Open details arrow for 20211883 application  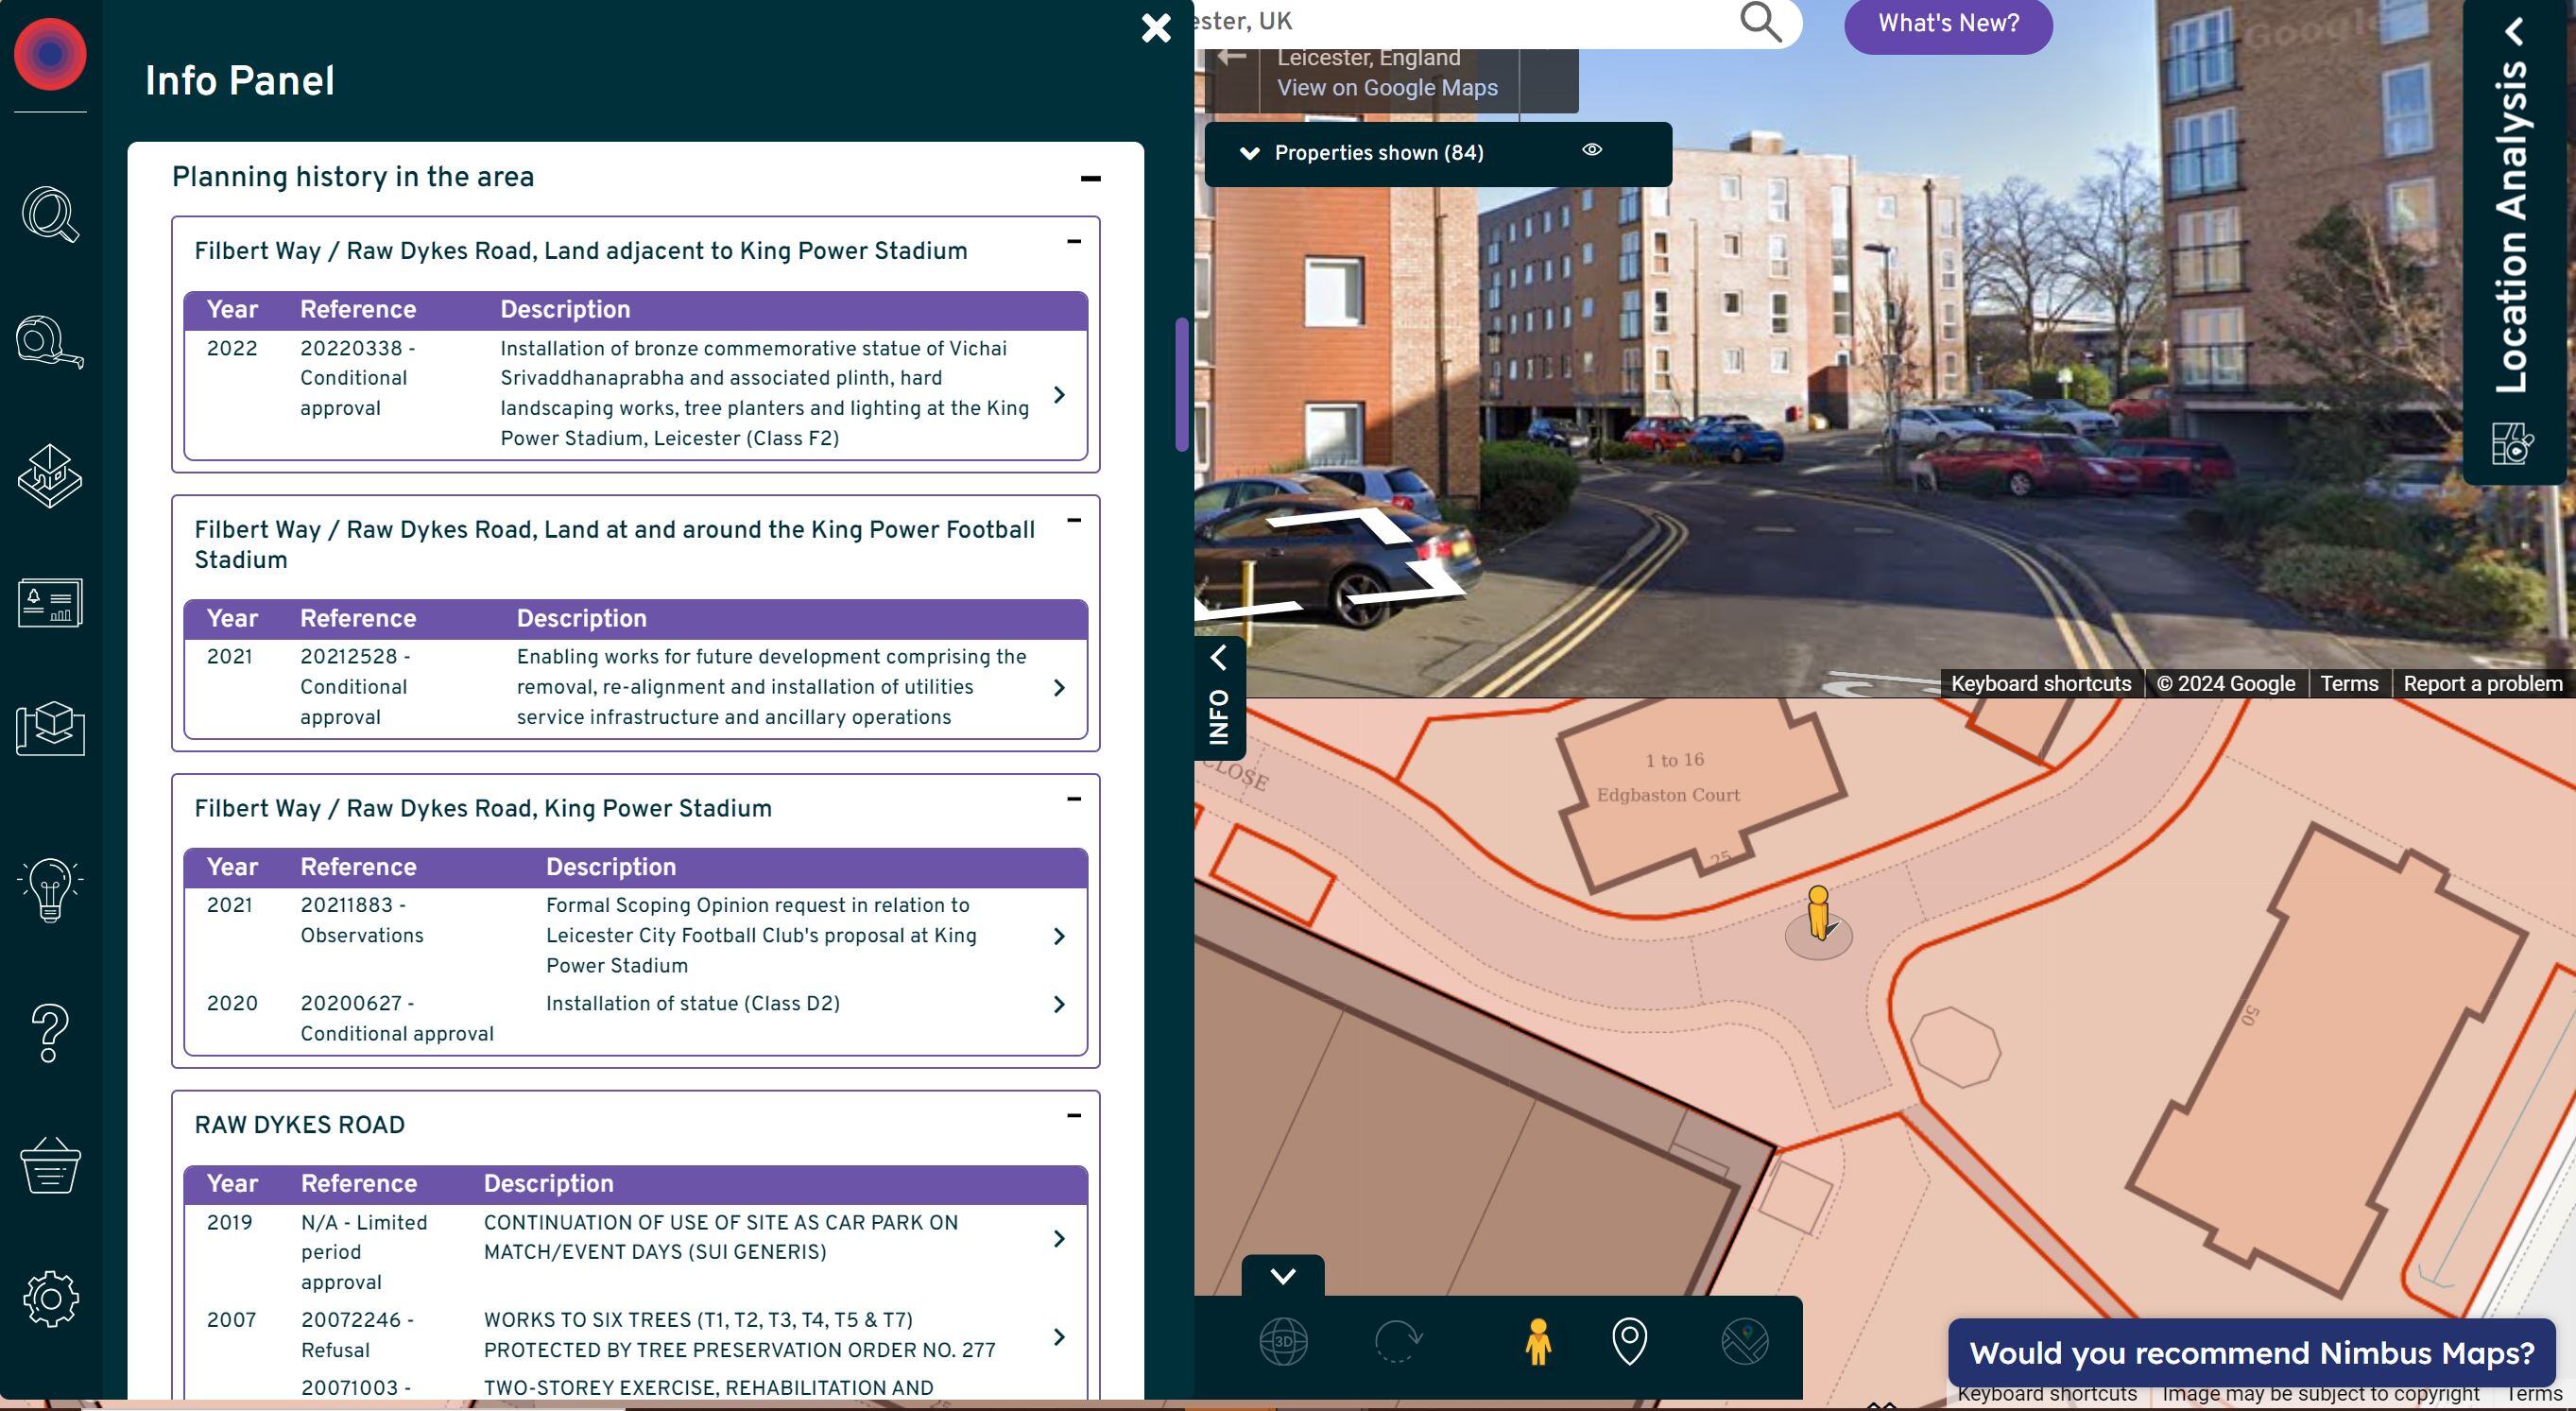click(1060, 936)
